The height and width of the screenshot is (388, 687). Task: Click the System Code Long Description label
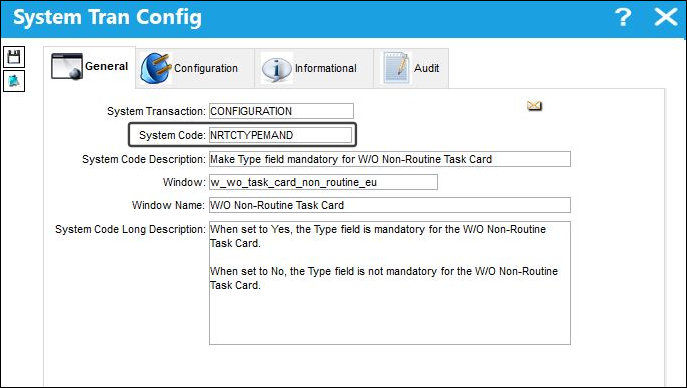(130, 229)
